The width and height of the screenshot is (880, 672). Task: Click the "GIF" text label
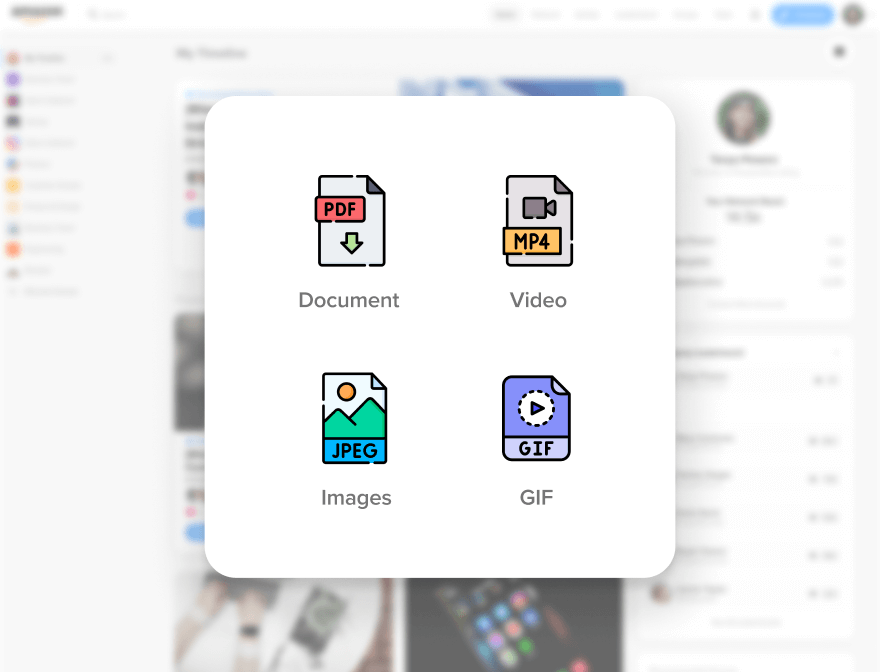pos(536,498)
